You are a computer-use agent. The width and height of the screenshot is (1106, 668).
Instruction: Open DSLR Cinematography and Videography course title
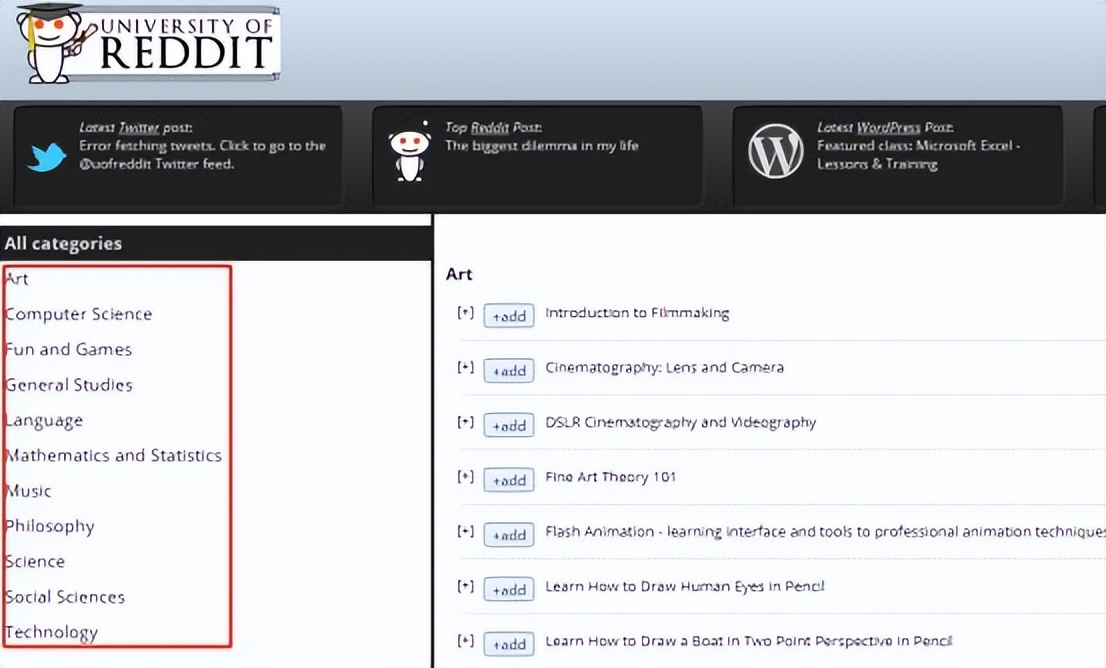point(680,422)
